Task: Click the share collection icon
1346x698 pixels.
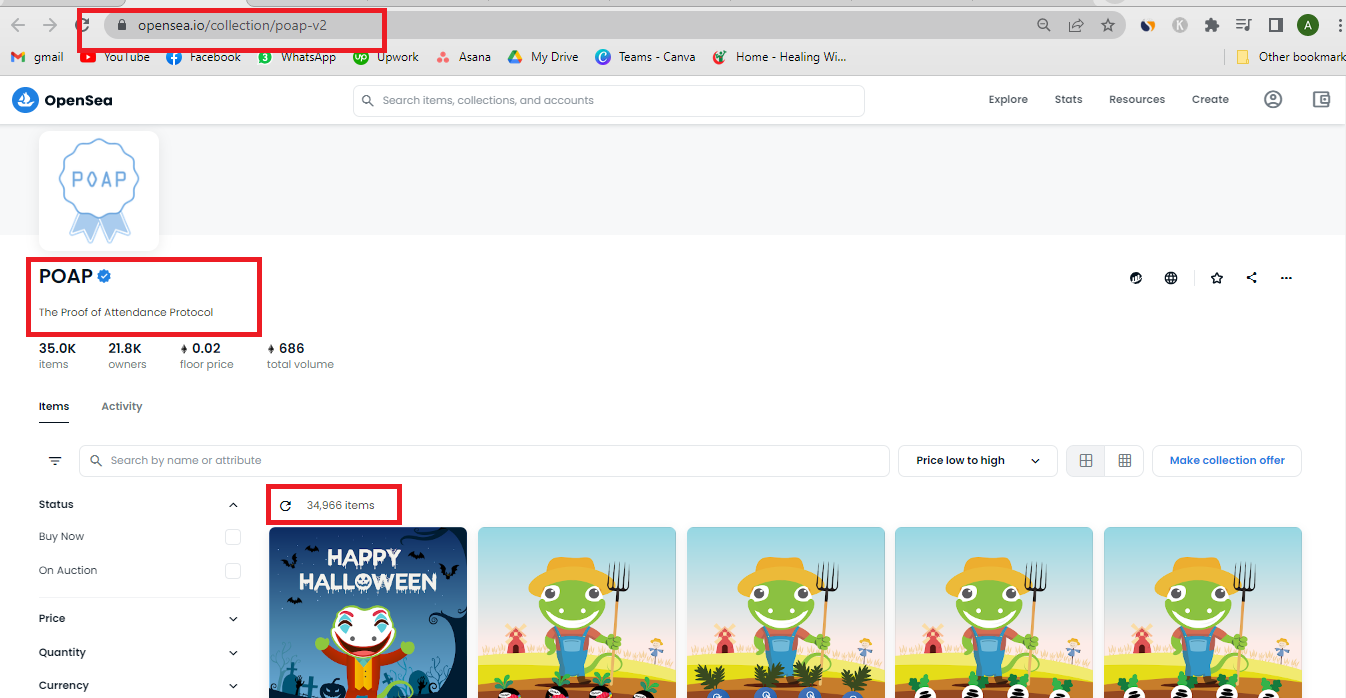Action: point(1252,278)
